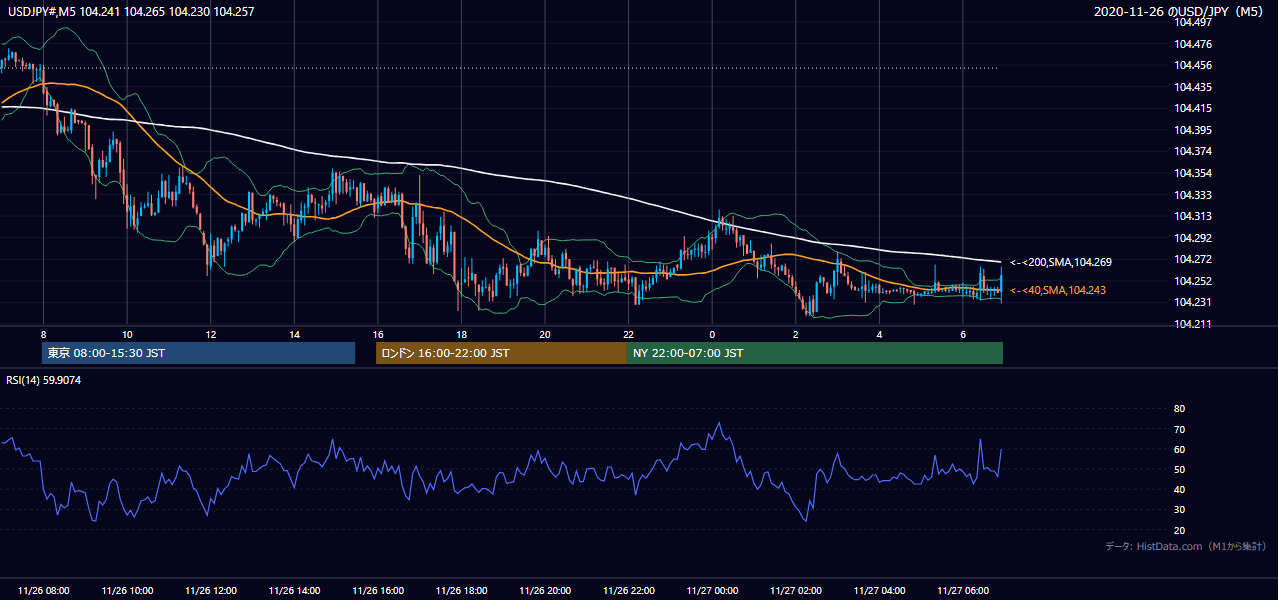1278x600 pixels.
Task: Click price scale value 104.415
Action: (x=1194, y=108)
